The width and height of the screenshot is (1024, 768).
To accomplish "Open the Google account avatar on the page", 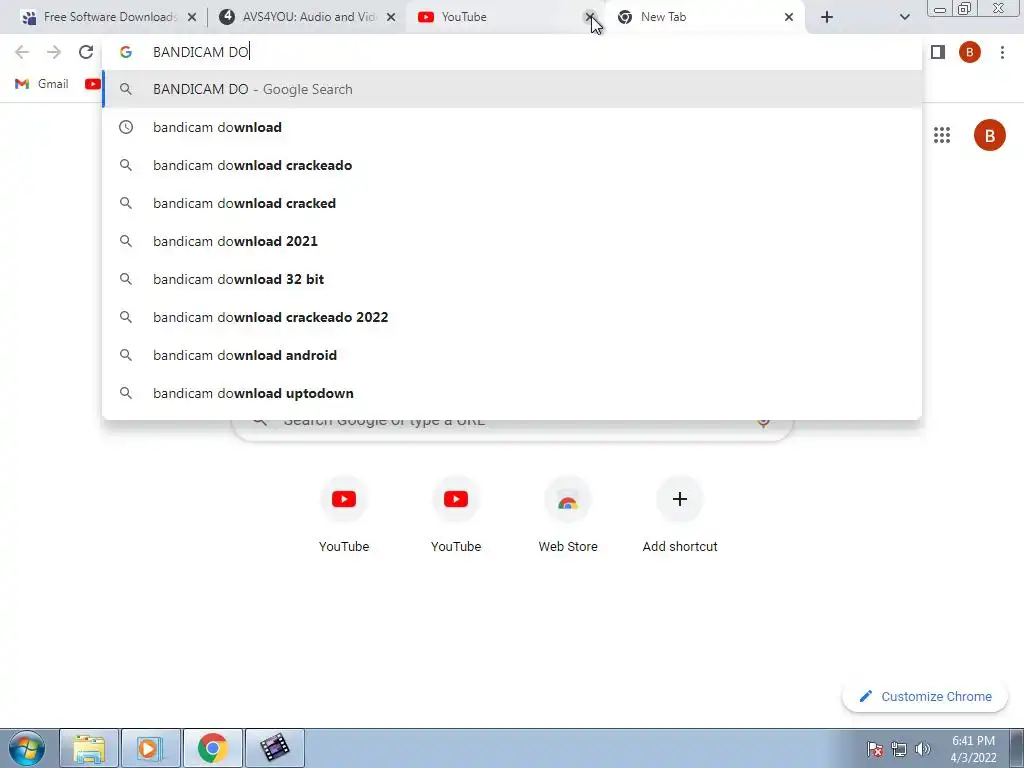I will click(989, 135).
